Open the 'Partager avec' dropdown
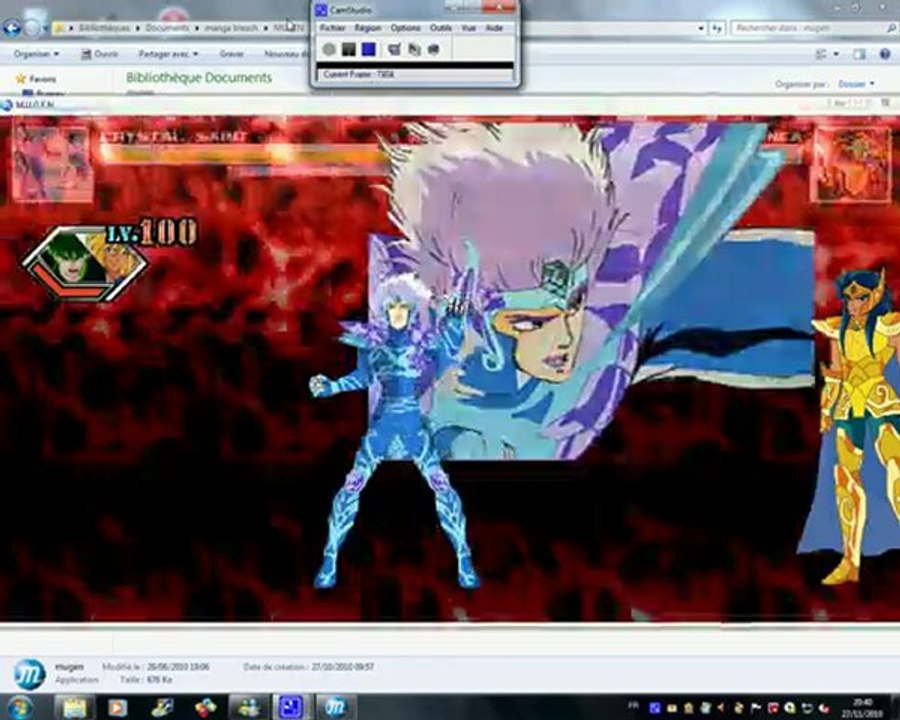Screen dimensions: 900x720 (x=168, y=53)
